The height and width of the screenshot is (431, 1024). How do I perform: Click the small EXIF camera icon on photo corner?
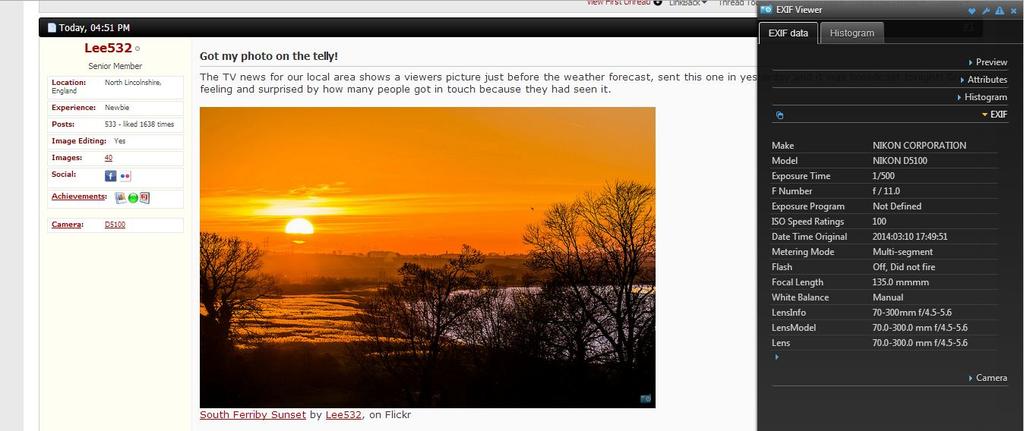645,398
